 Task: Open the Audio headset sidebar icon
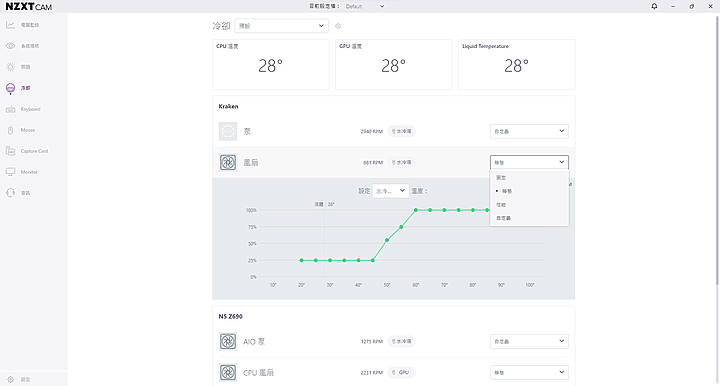11,193
